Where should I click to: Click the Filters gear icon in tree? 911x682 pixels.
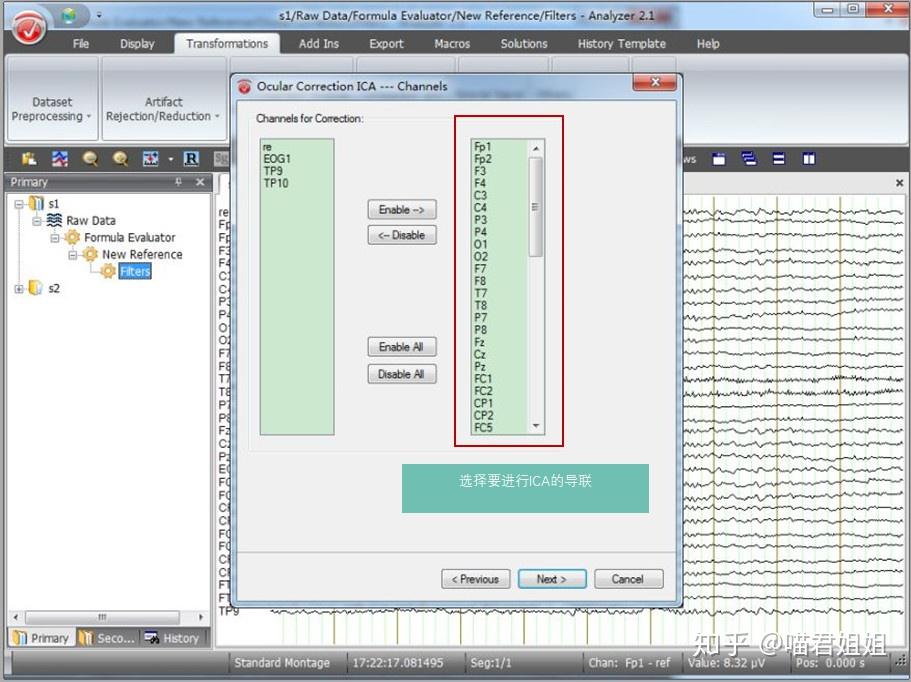(x=108, y=271)
